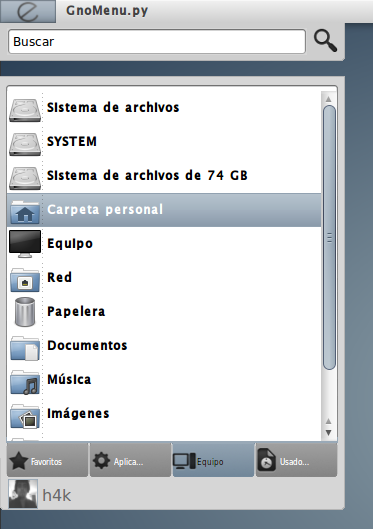
Task: Click the SYSTEM drive icon
Action: [x=25, y=144]
